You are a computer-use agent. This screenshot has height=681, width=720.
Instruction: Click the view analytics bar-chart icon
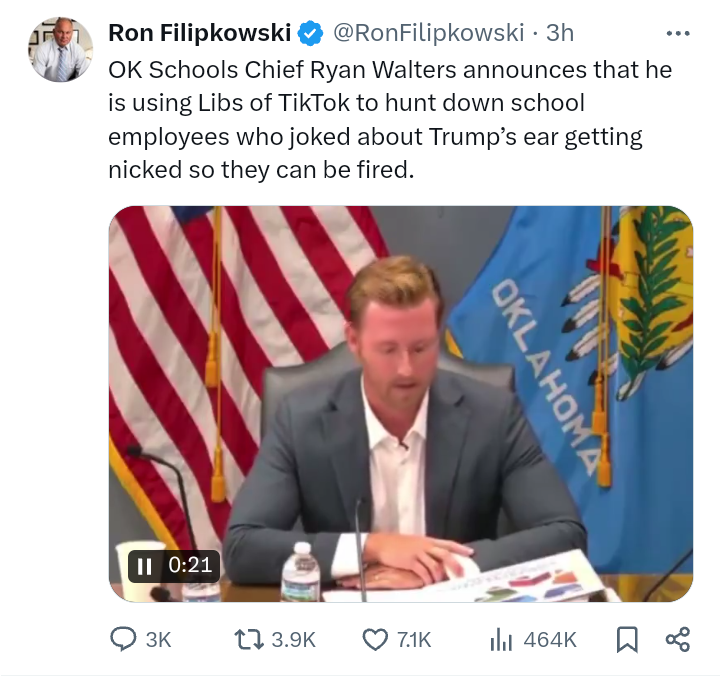click(501, 639)
